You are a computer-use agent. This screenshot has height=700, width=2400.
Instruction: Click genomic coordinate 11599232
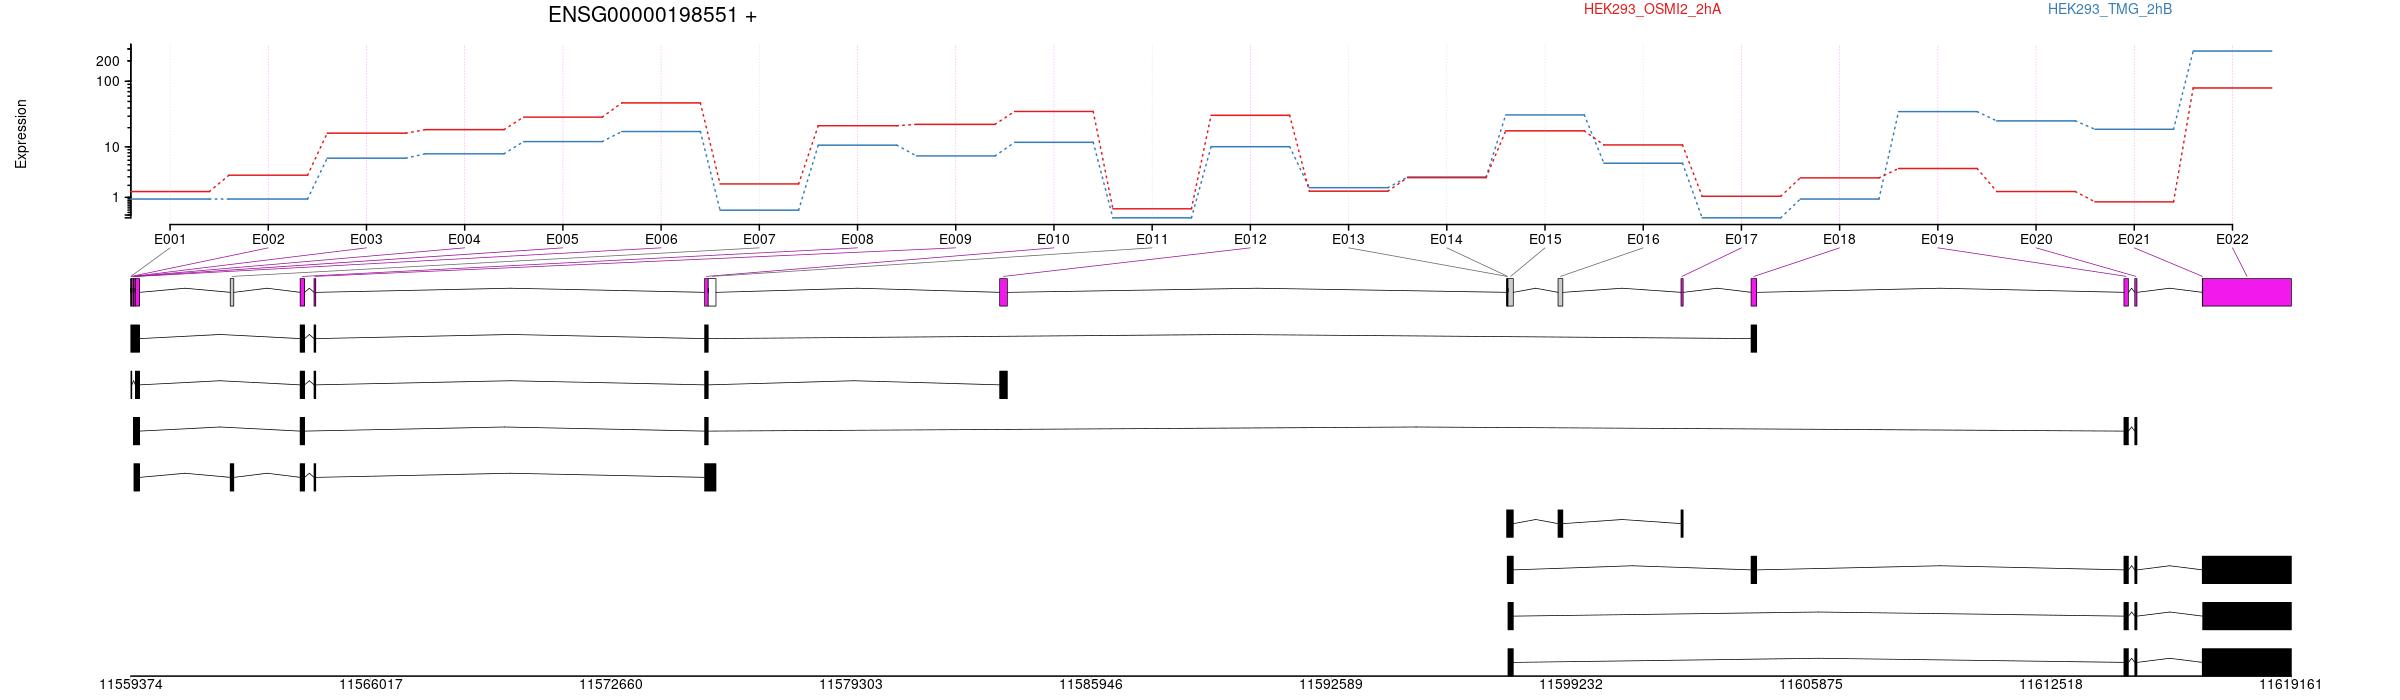click(1571, 685)
